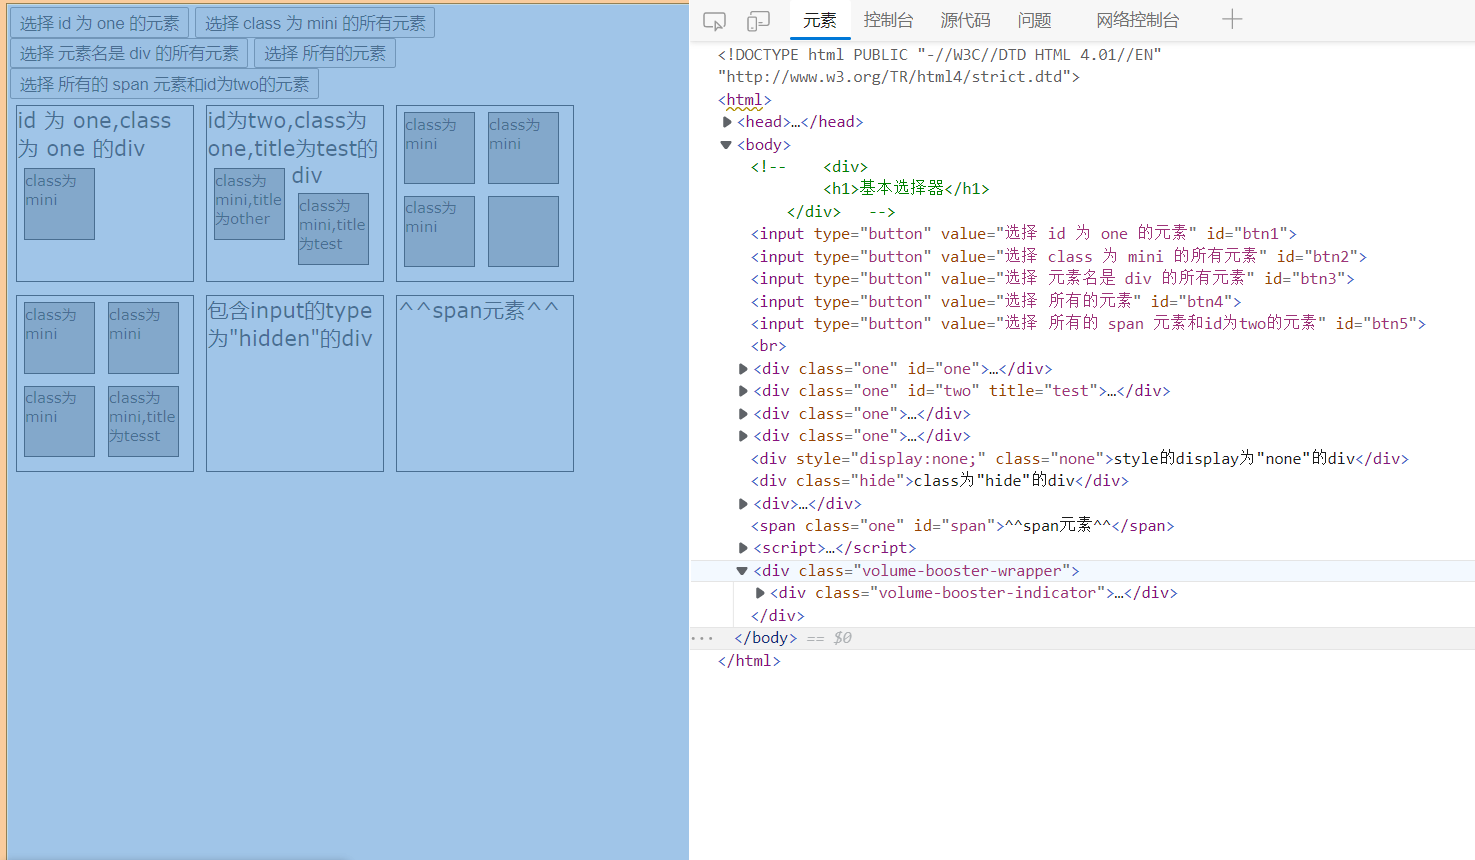The height and width of the screenshot is (860, 1475).
Task: Expand the head node
Action: (x=727, y=122)
